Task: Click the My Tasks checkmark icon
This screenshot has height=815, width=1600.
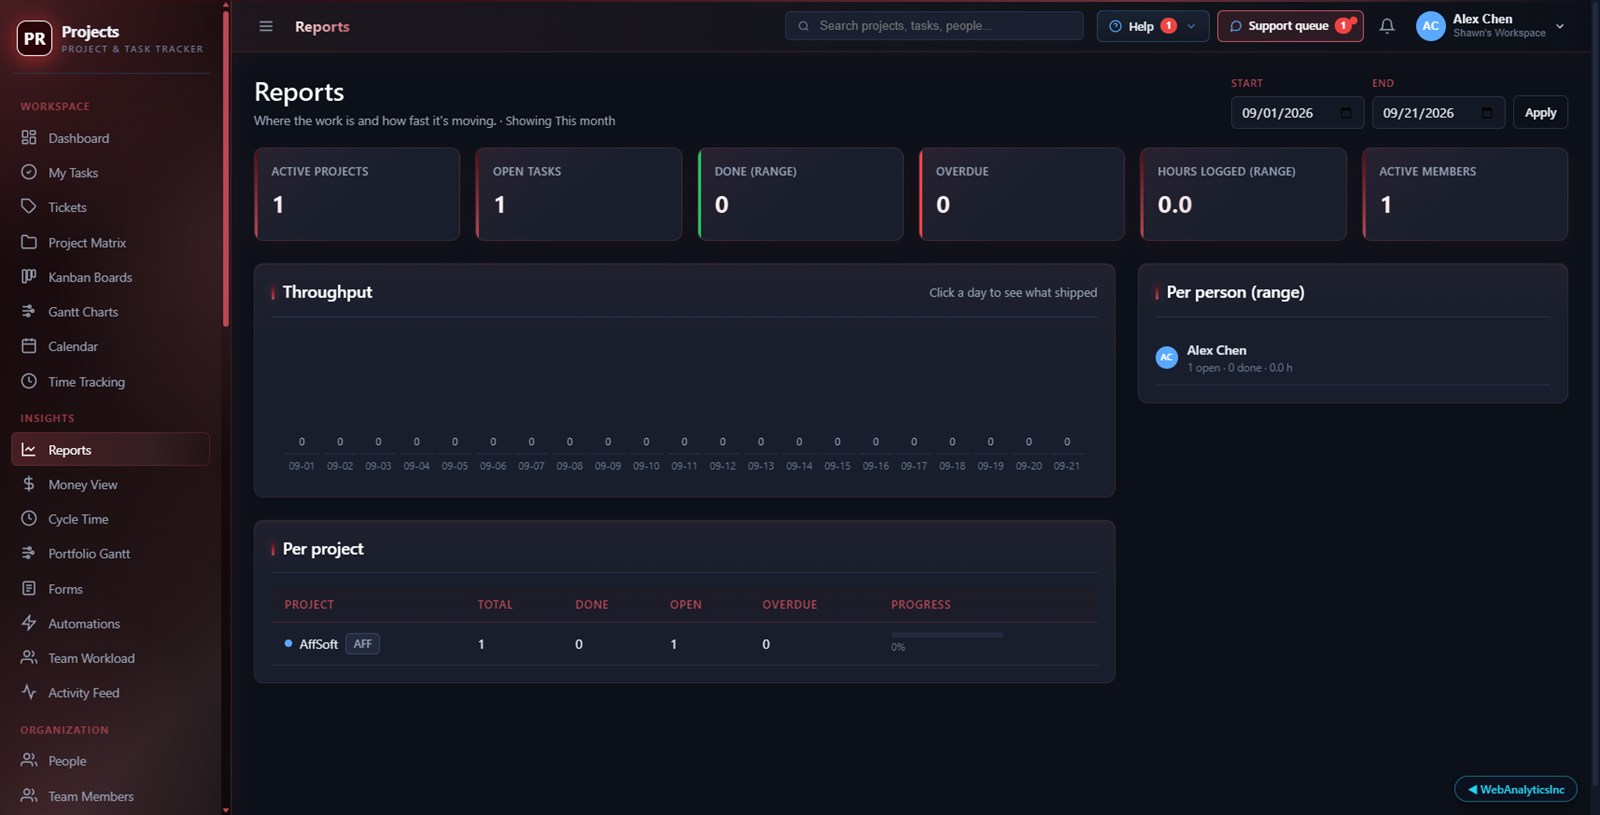Action: (x=29, y=172)
